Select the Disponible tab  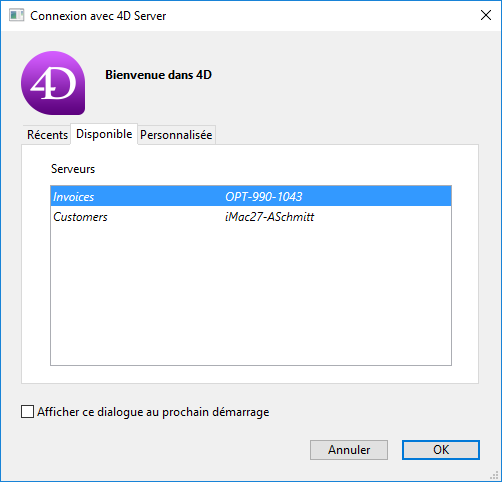[104, 134]
